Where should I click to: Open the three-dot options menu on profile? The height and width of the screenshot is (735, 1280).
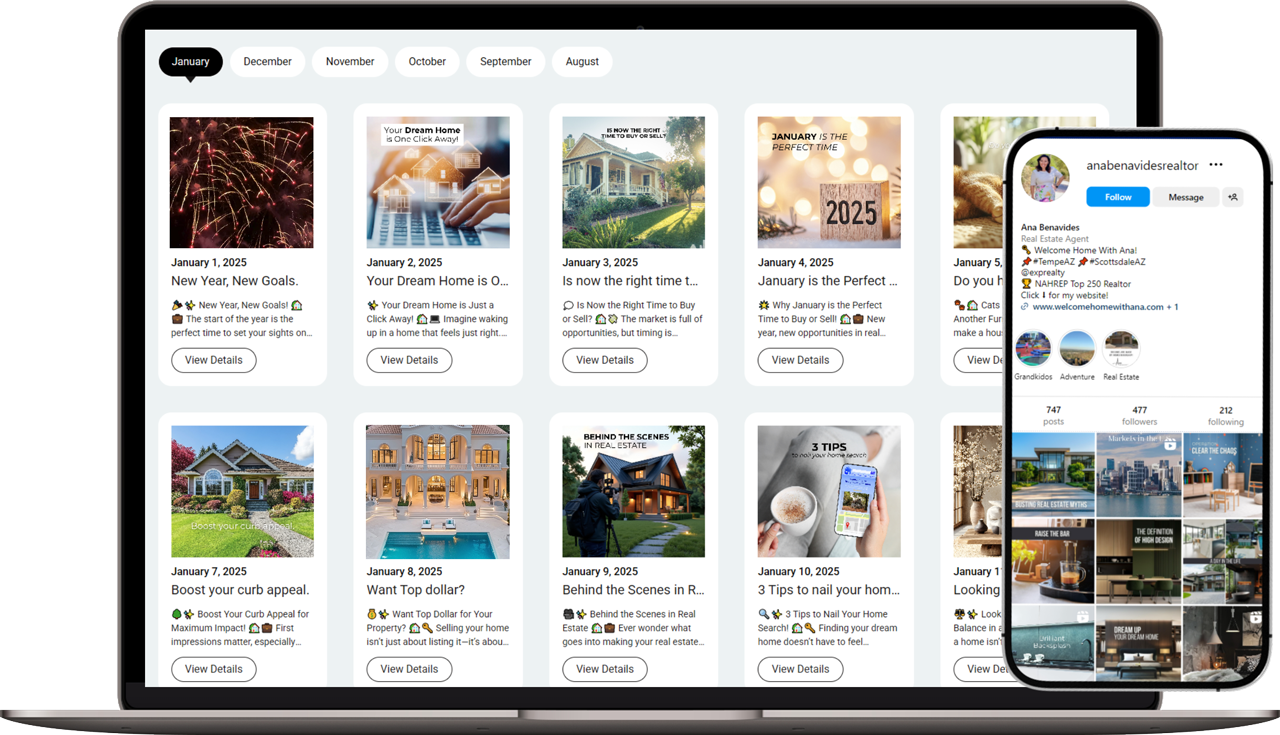click(1215, 165)
